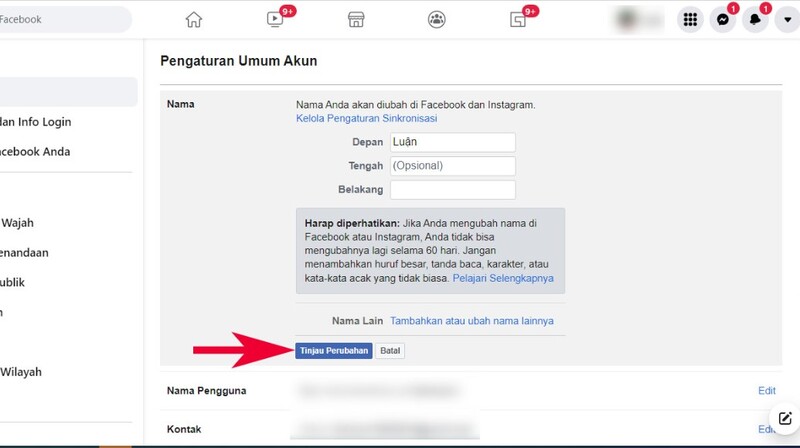Select the highlighted sidebar settings item
Image resolution: width=800 pixels, height=448 pixels.
[68, 92]
